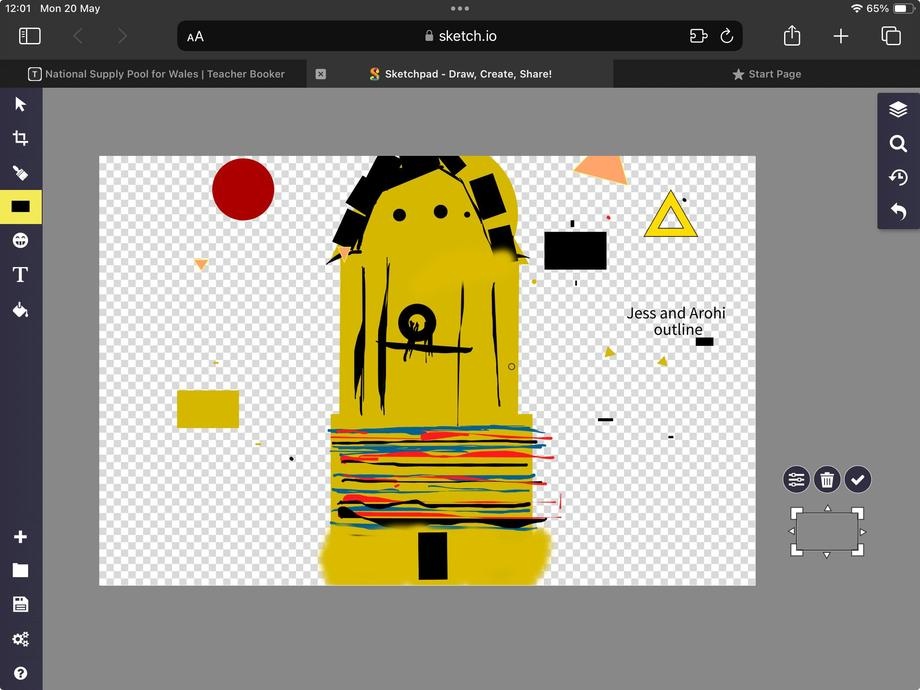Delete the shape with trash button
Viewport: 920px width, 690px height.
(x=827, y=479)
